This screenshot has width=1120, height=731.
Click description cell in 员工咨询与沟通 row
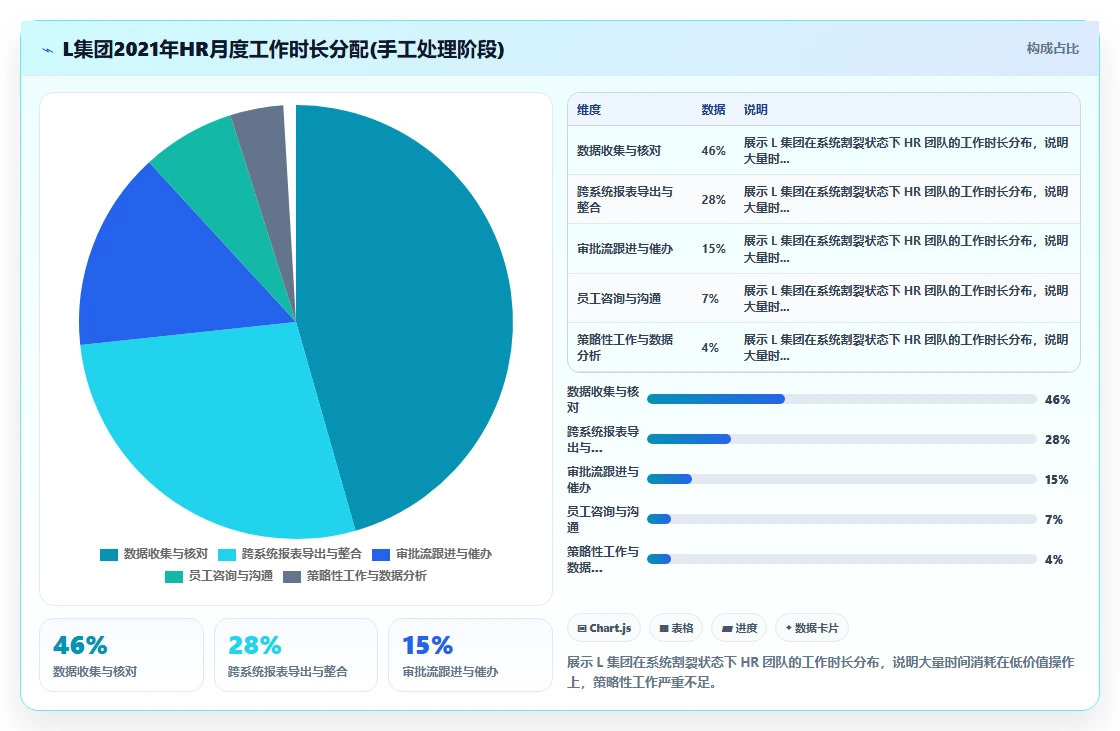coord(906,299)
